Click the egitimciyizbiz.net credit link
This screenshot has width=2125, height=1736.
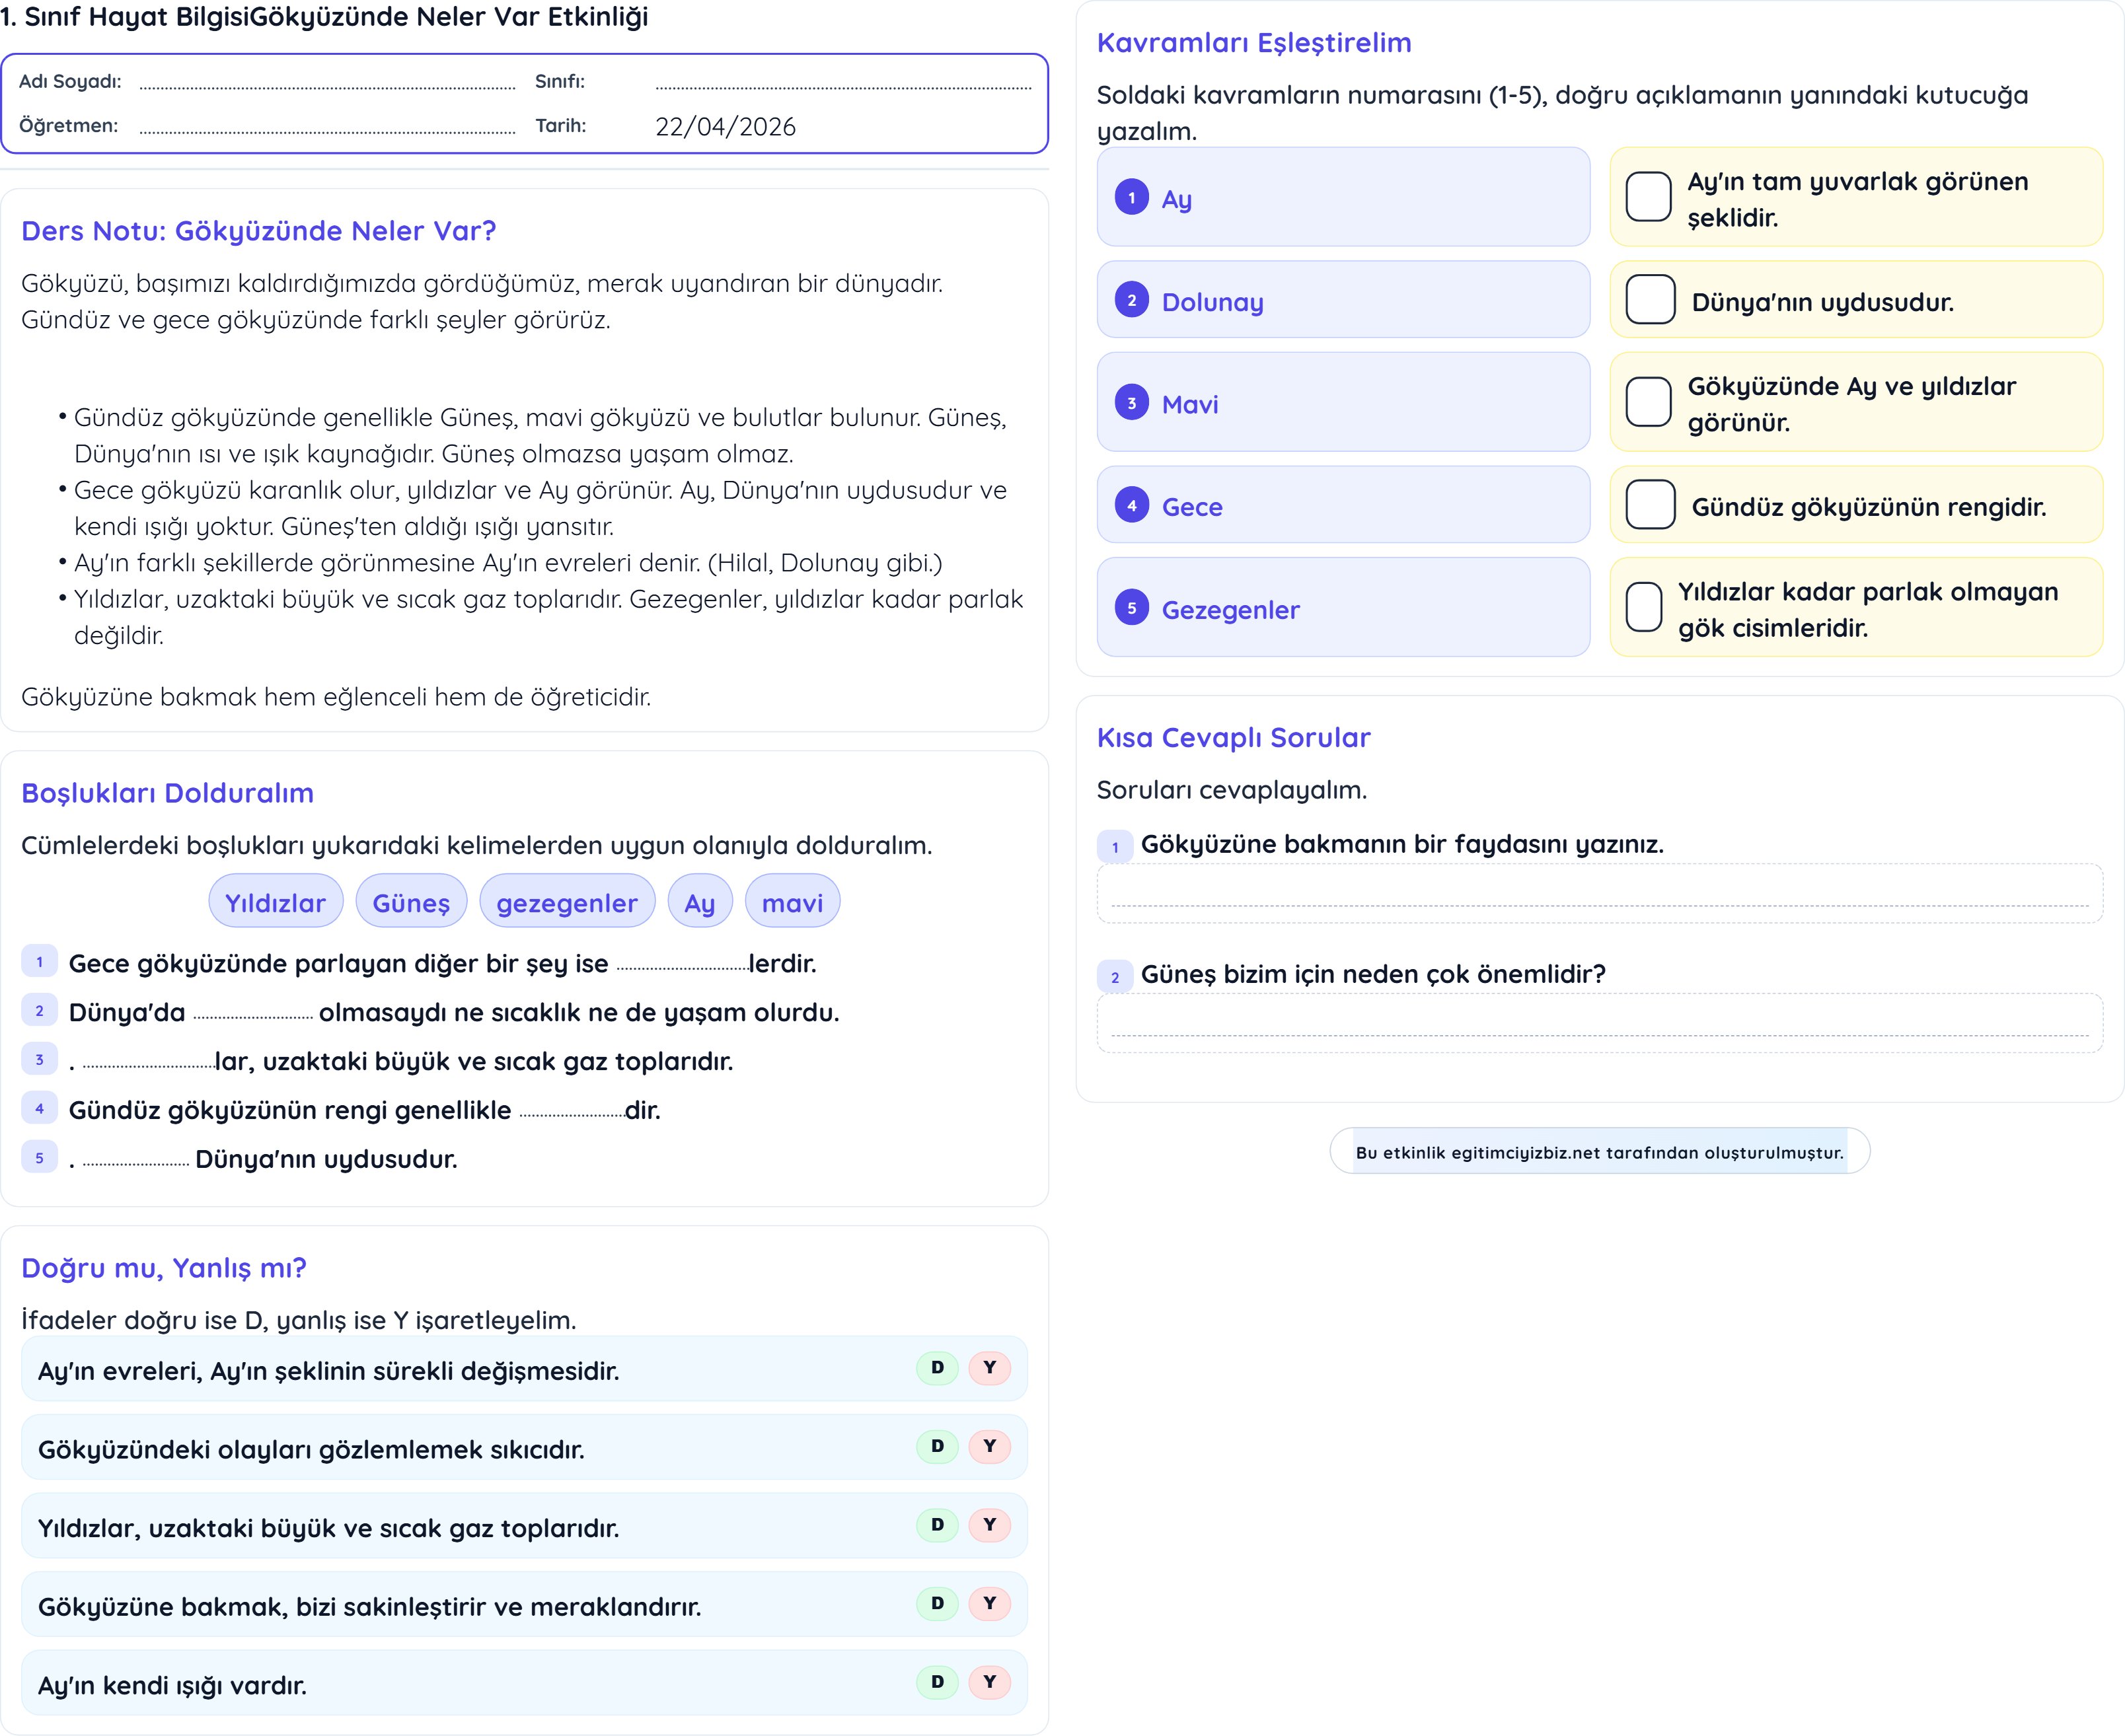click(1599, 1152)
